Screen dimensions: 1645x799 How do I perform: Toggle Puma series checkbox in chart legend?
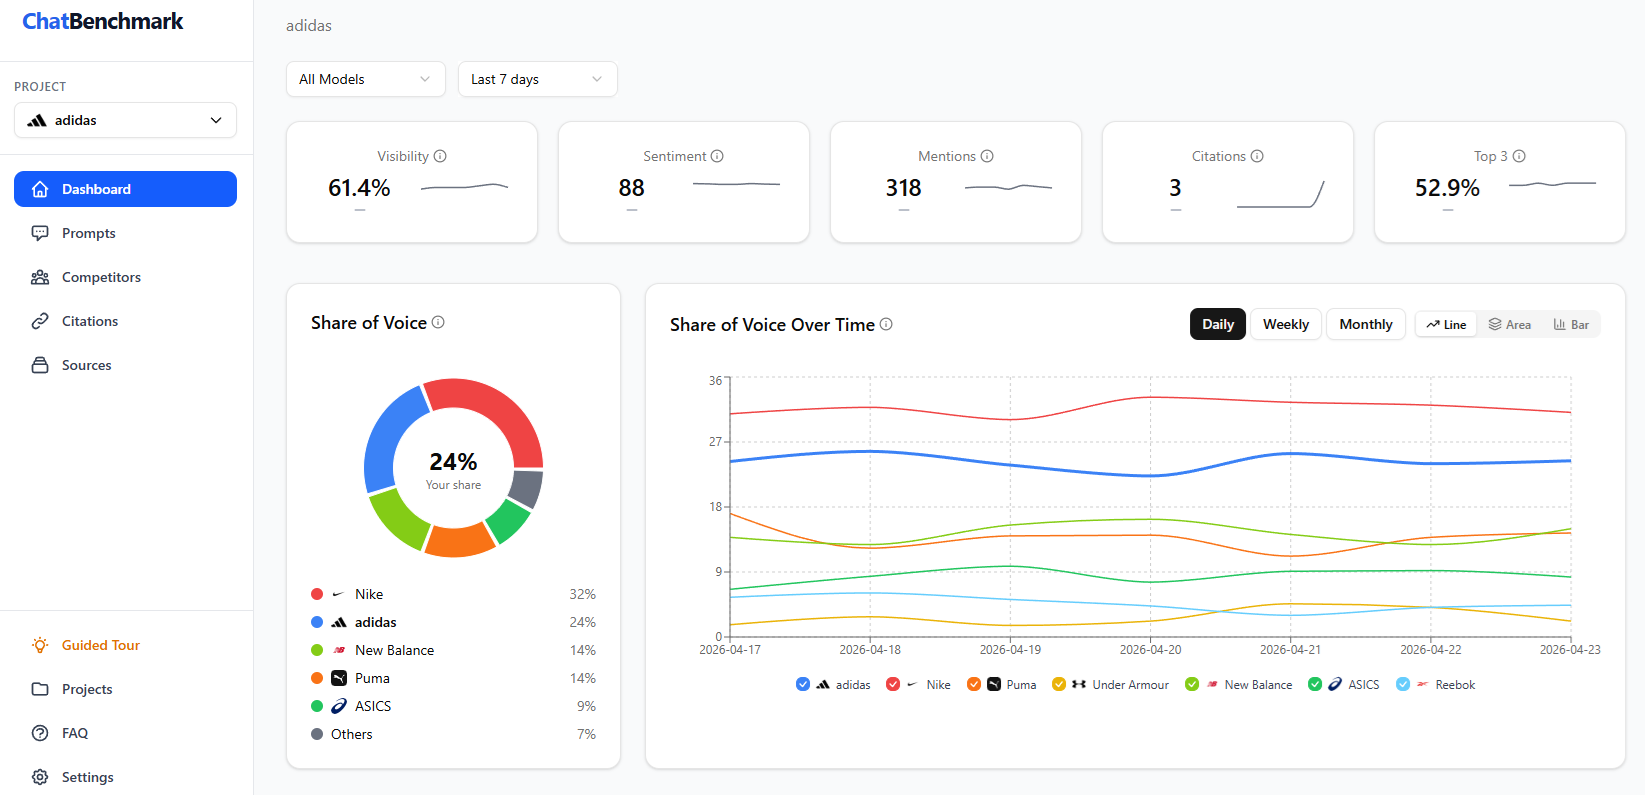pyautogui.click(x=974, y=685)
